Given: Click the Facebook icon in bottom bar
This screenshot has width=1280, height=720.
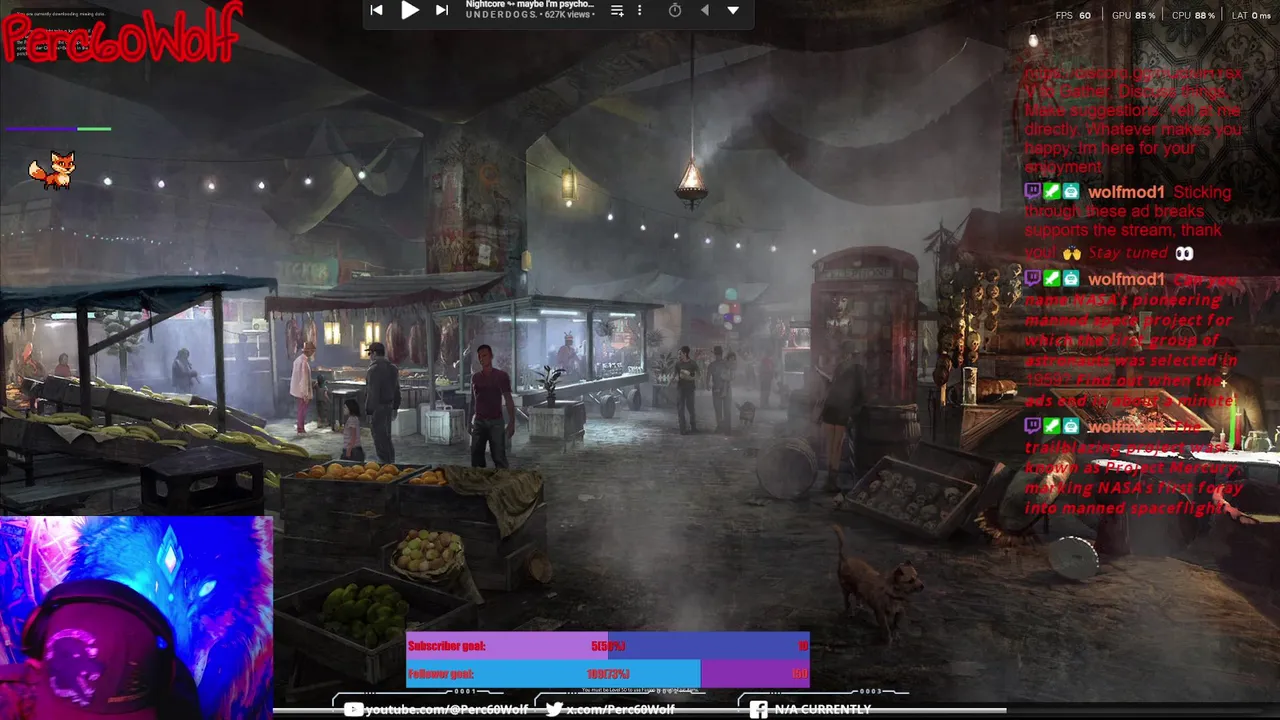Looking at the screenshot, I should 759,709.
